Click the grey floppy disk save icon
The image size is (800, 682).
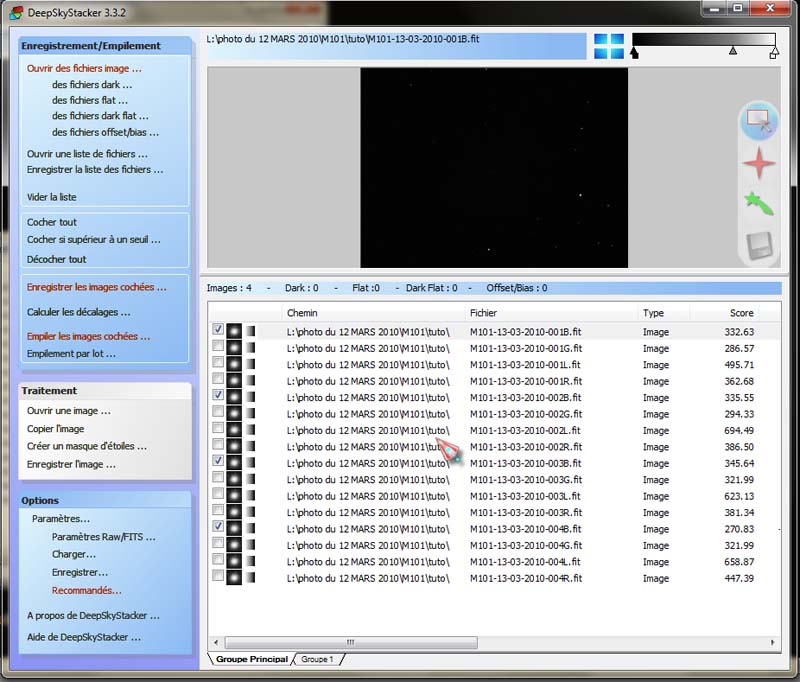click(759, 245)
